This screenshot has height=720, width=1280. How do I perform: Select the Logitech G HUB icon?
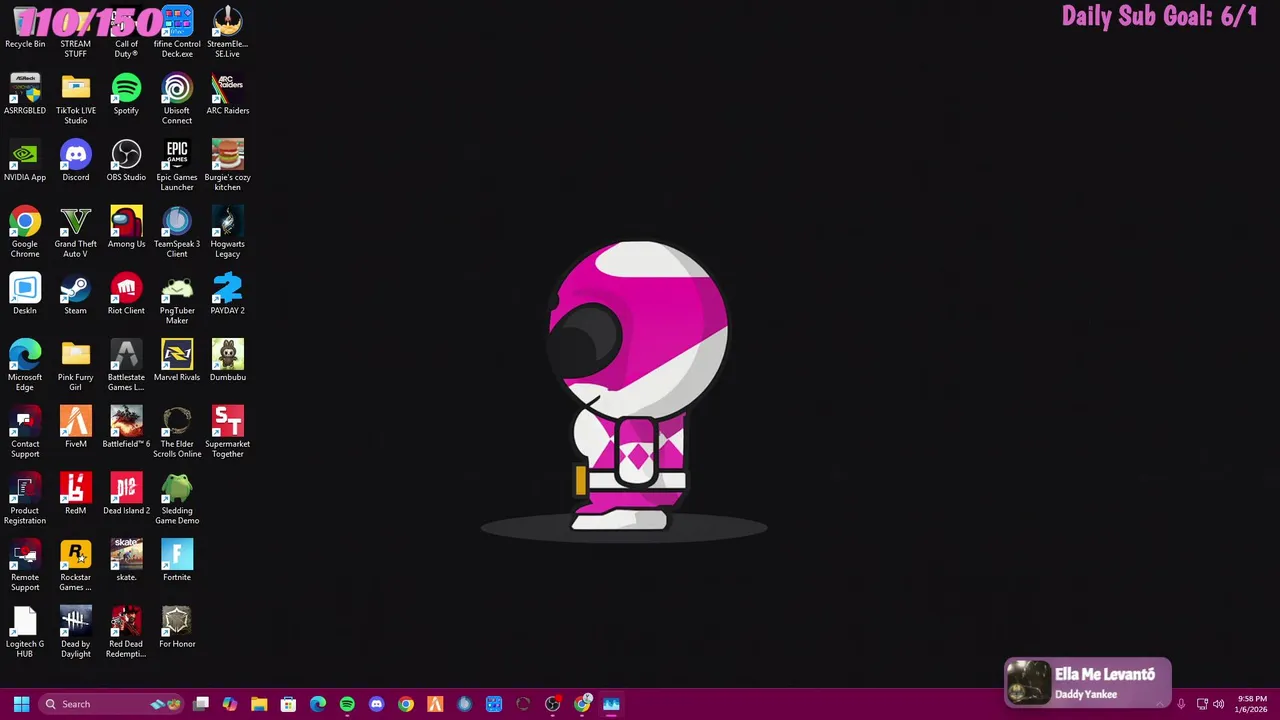coord(25,632)
